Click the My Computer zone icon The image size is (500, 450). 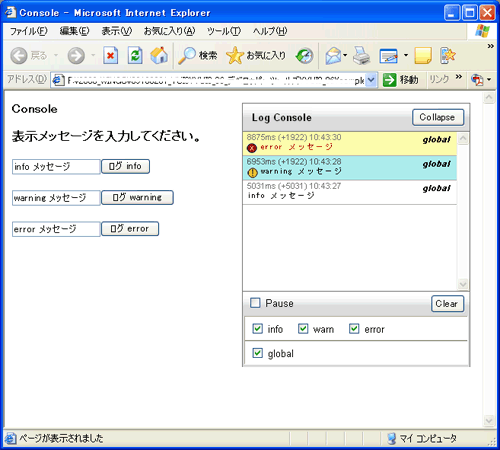(392, 438)
